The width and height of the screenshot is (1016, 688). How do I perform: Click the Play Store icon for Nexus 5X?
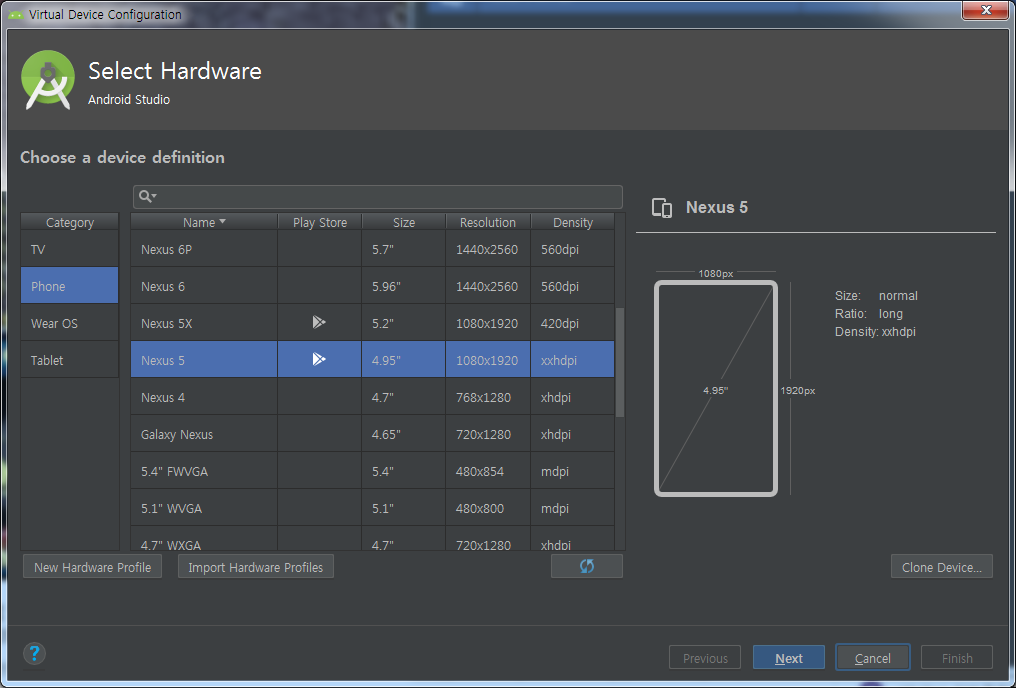click(x=319, y=322)
